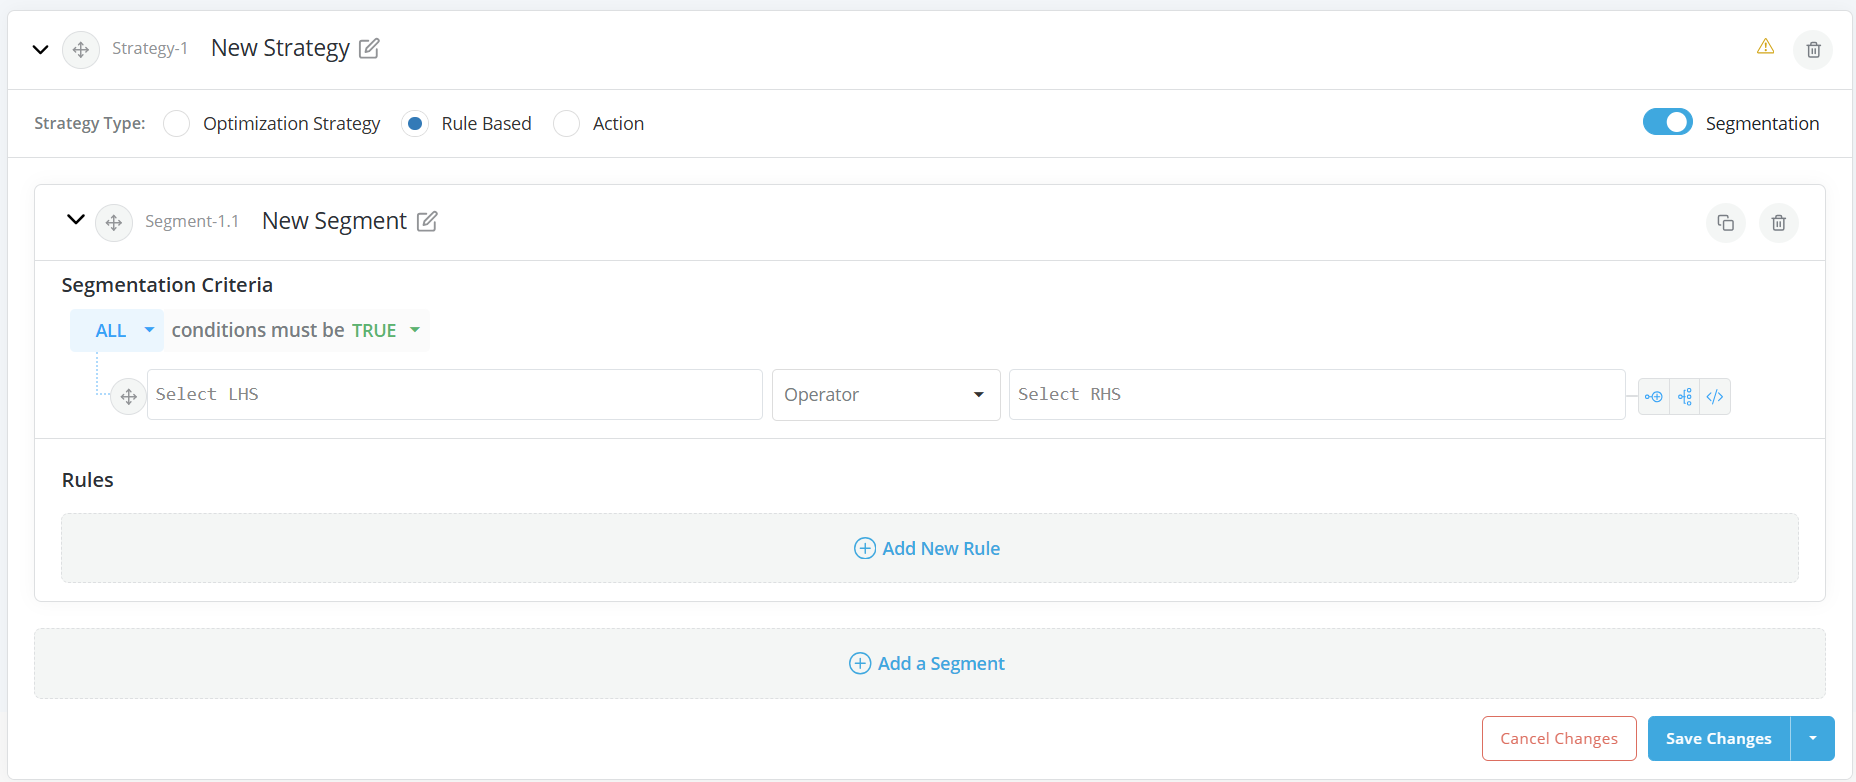
Task: Click Add New Rule
Action: (928, 548)
